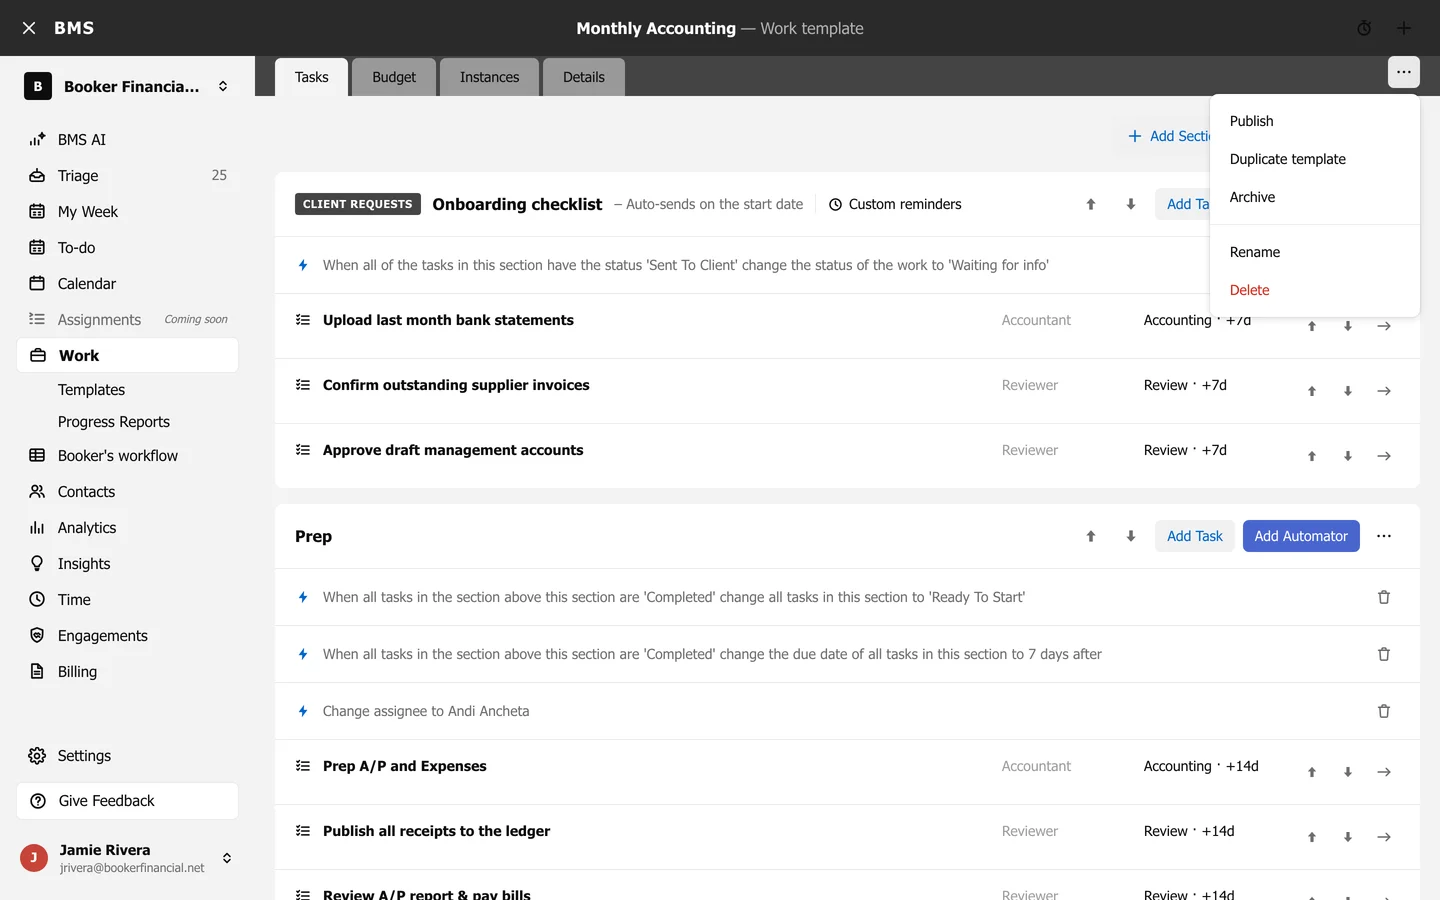Open Templates under Work

pos(91,390)
